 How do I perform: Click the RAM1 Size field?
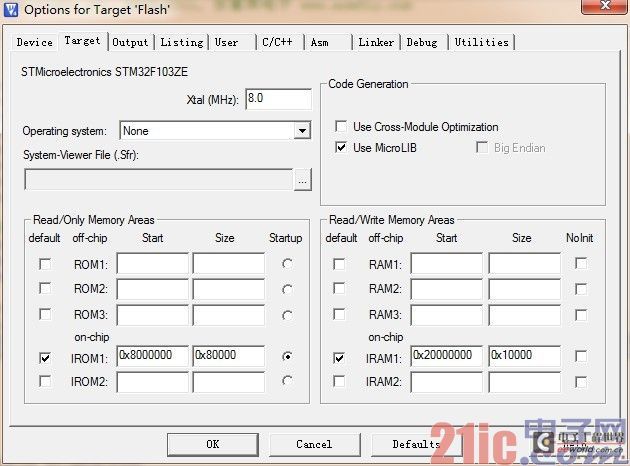pyautogui.click(x=524, y=264)
